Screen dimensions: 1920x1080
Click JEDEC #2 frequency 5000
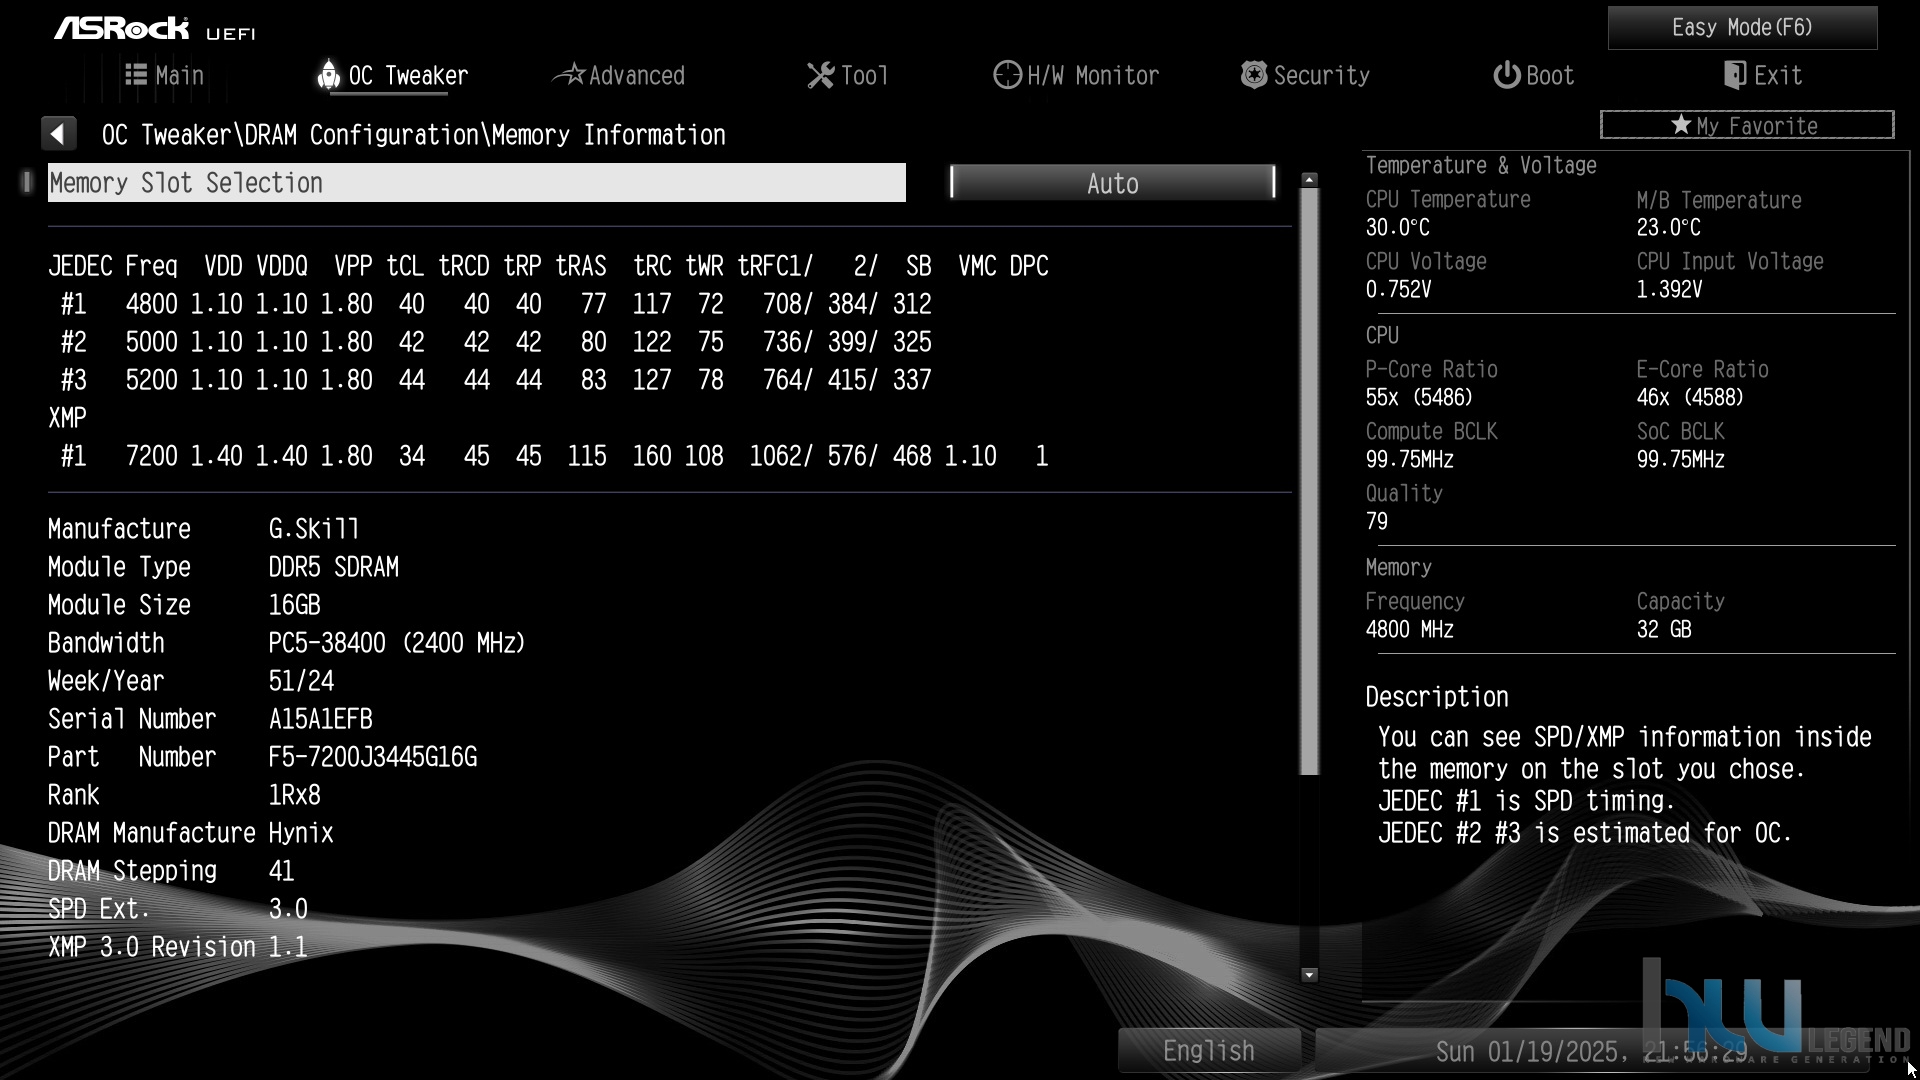click(x=152, y=342)
